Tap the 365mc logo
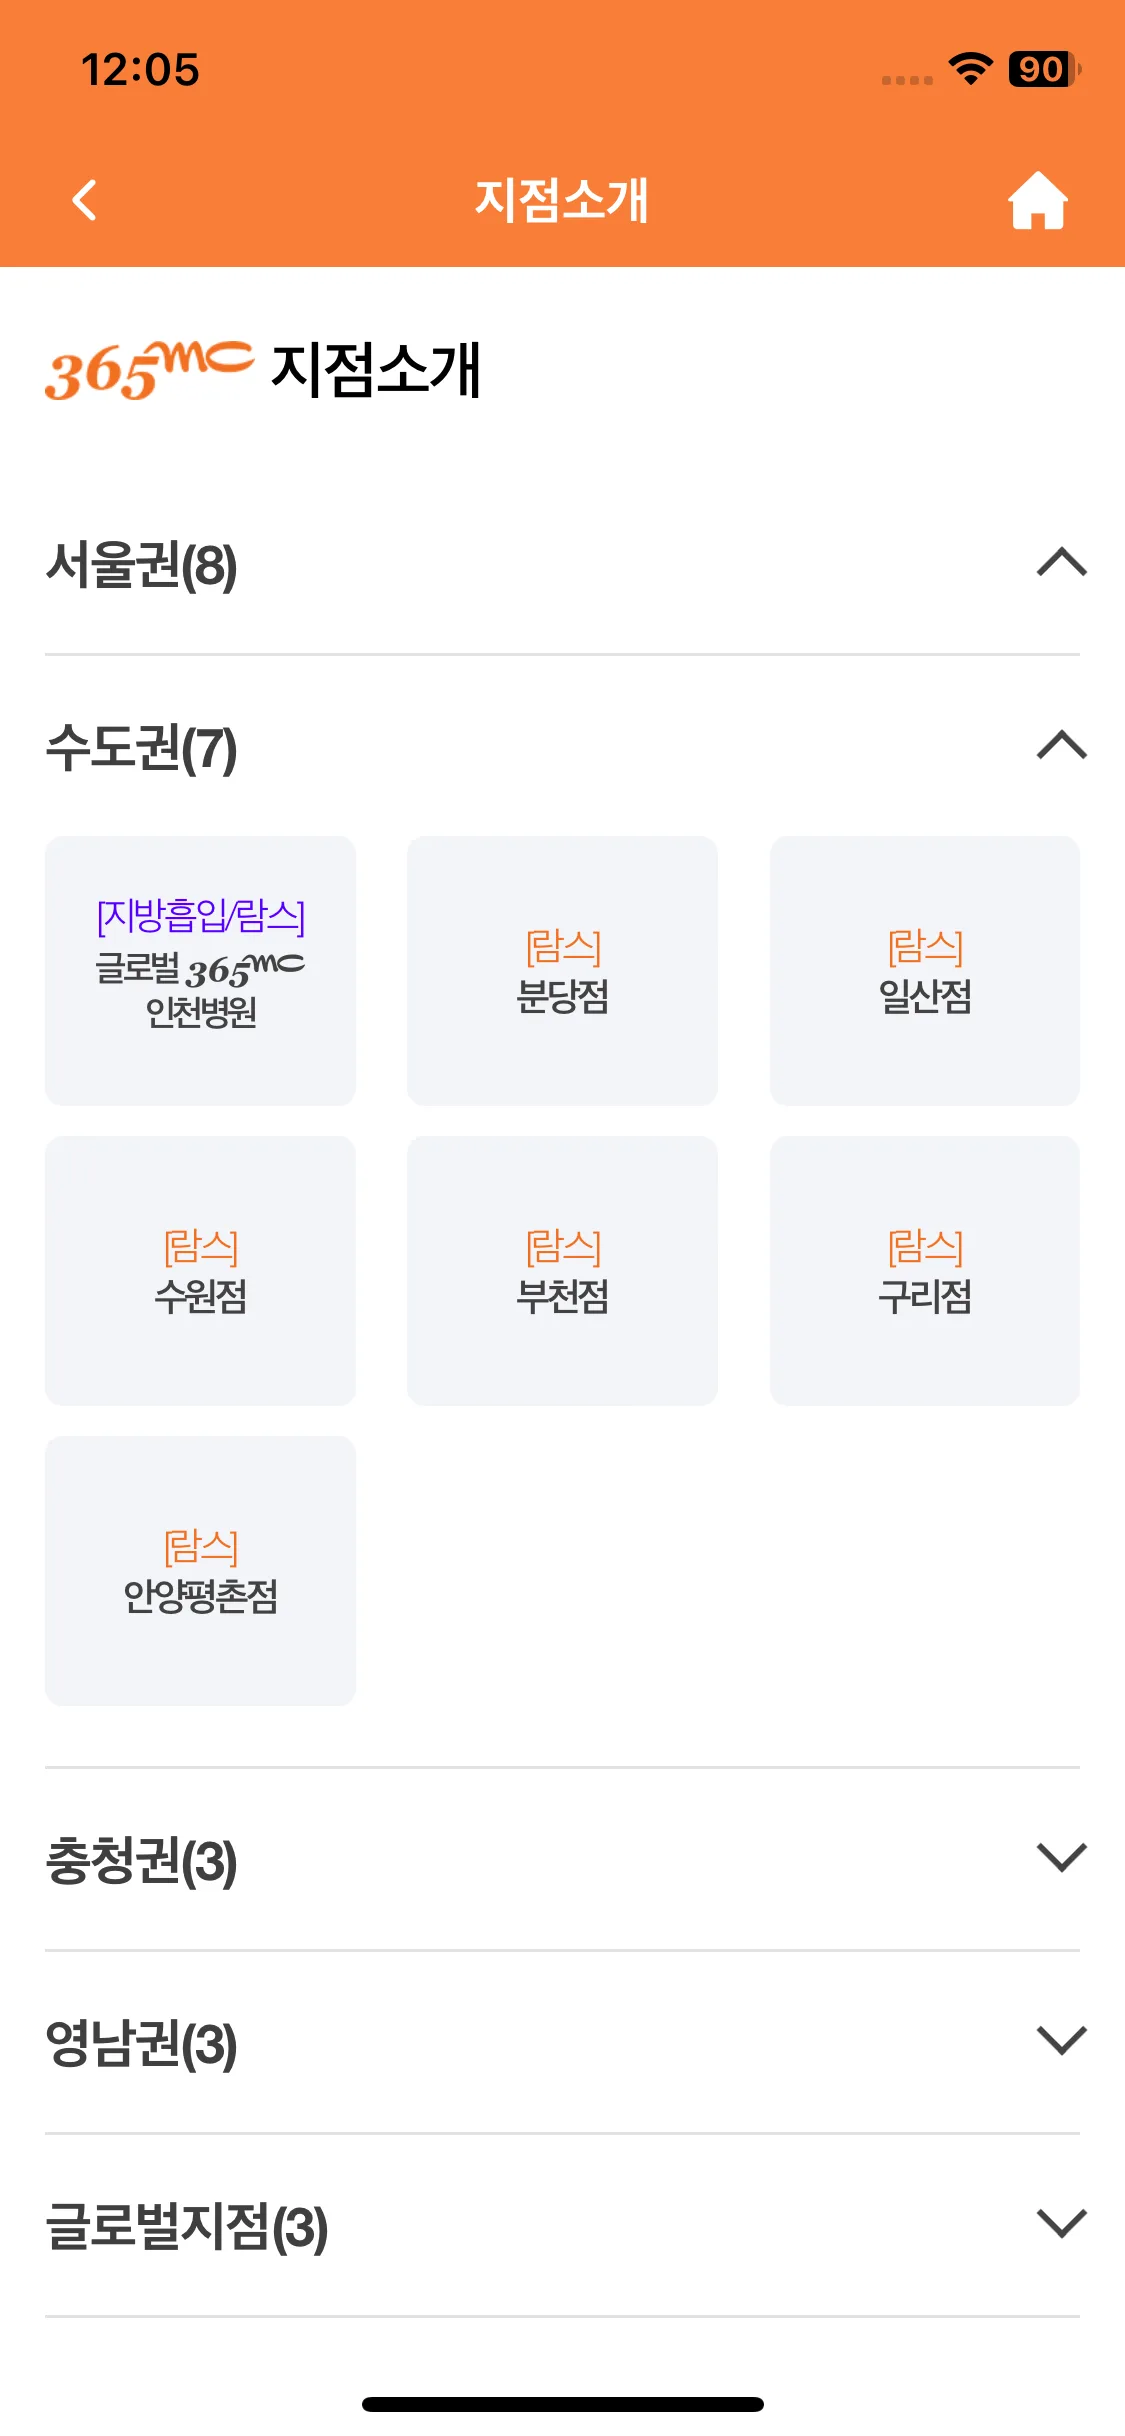This screenshot has width=1125, height=2436. tap(149, 370)
